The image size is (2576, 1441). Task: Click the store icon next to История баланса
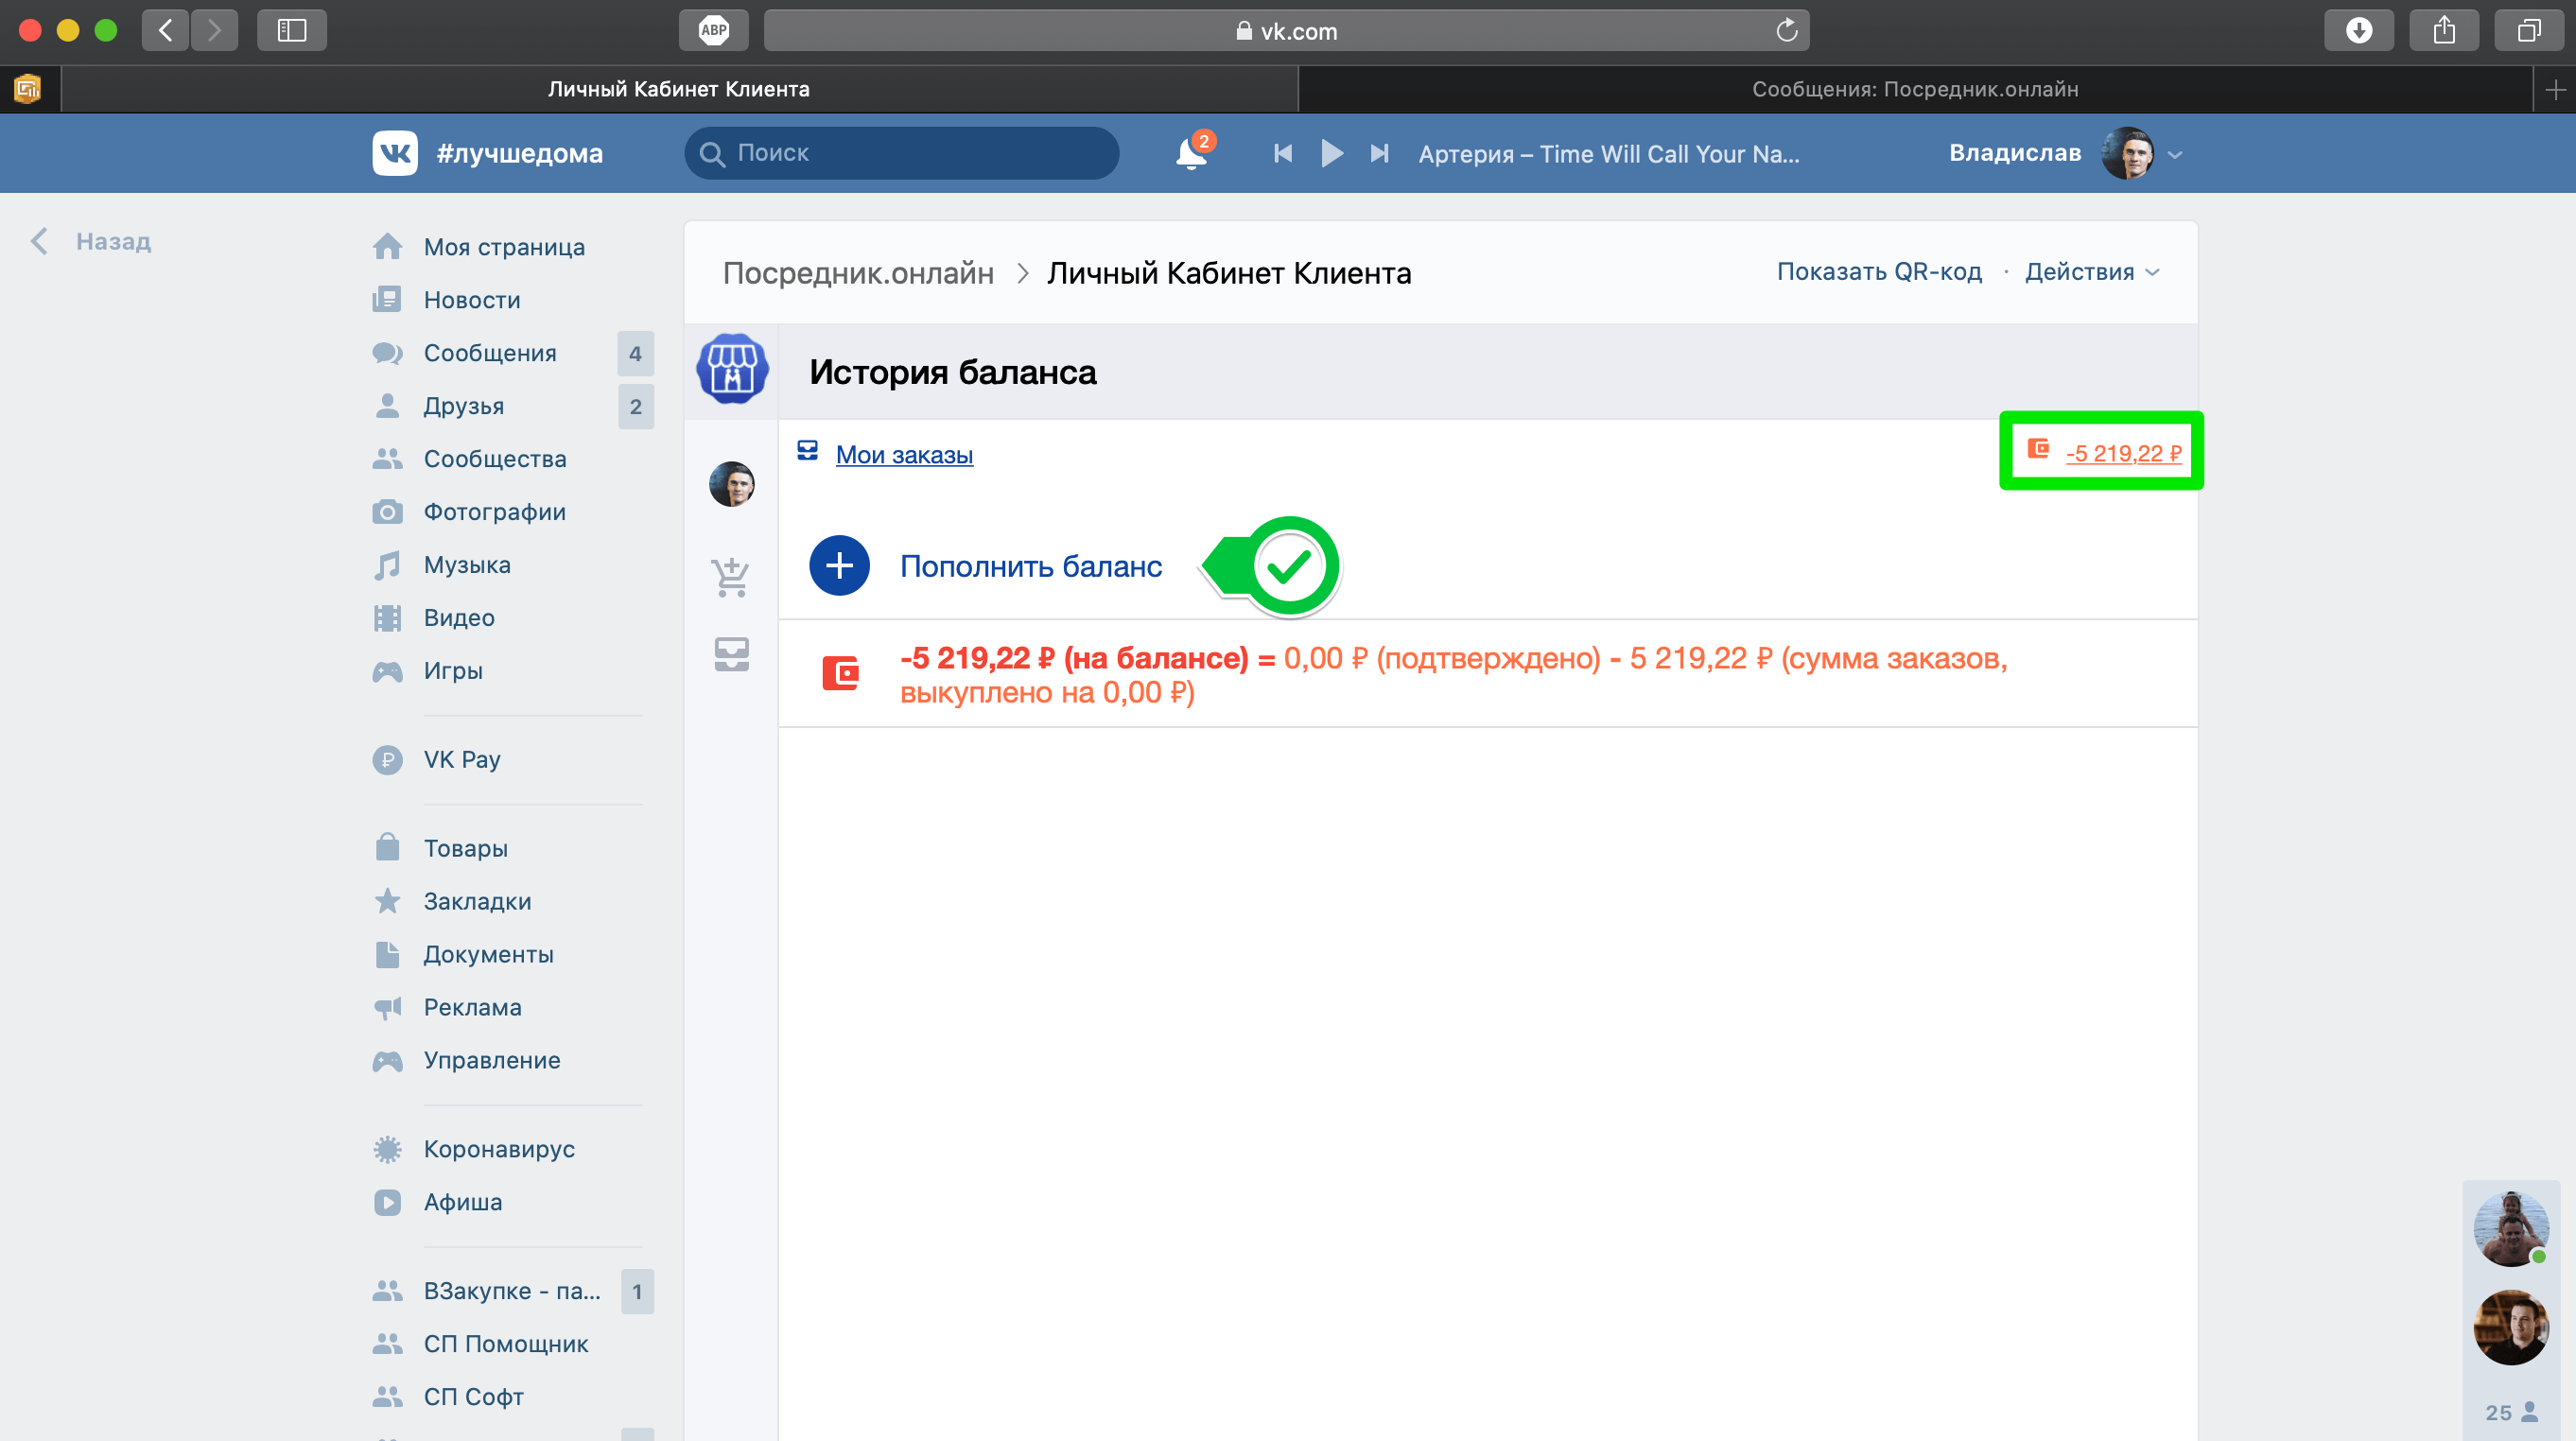click(732, 369)
